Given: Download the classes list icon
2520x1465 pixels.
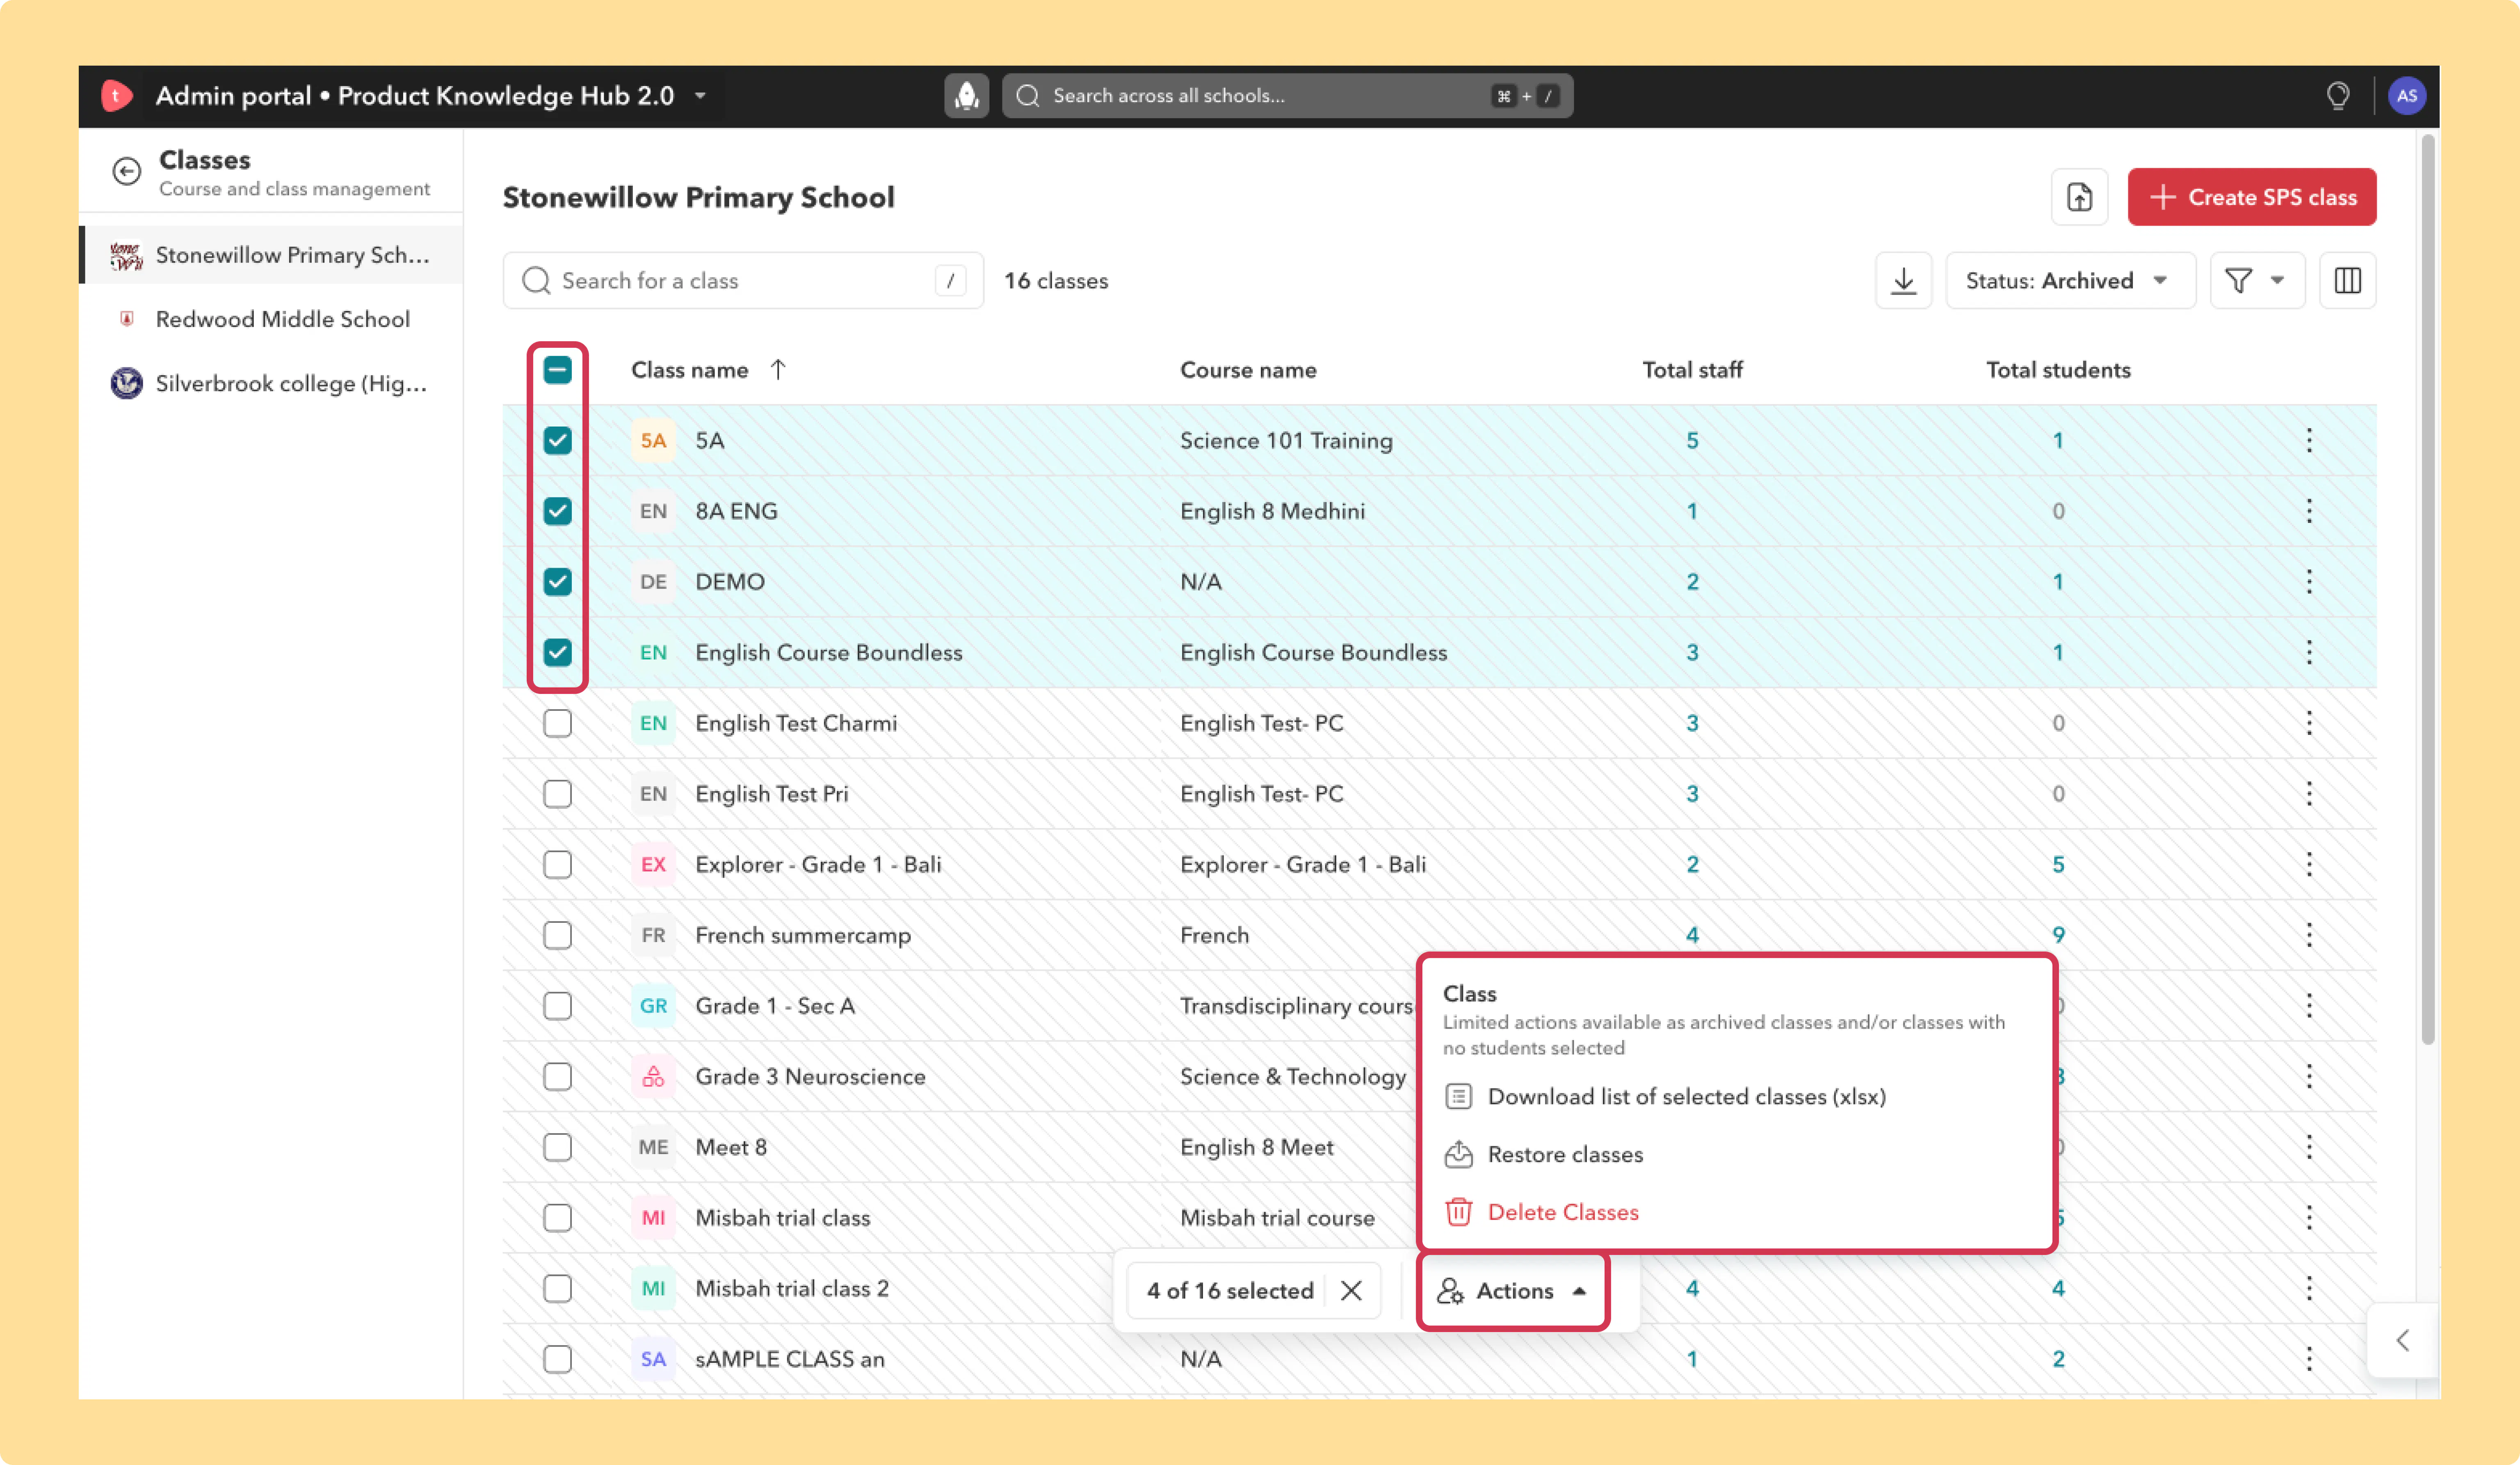Looking at the screenshot, I should (1904, 281).
